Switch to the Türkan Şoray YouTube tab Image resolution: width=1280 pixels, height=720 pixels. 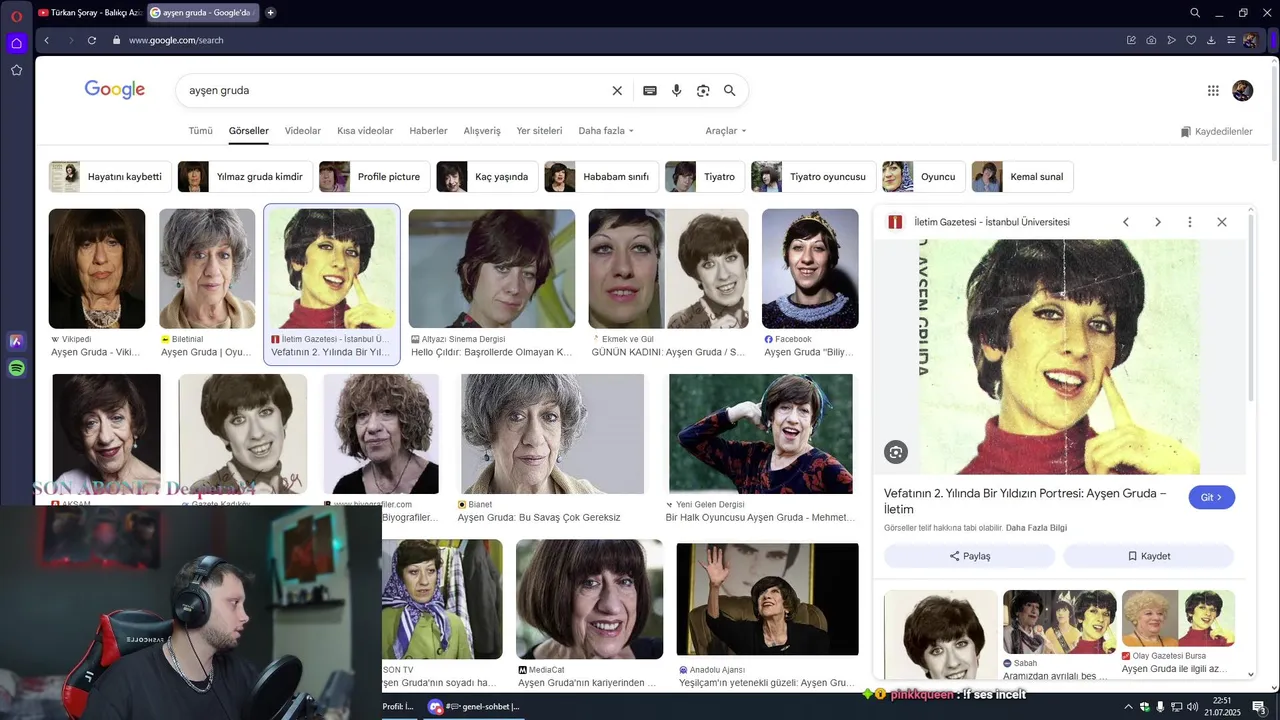click(90, 13)
